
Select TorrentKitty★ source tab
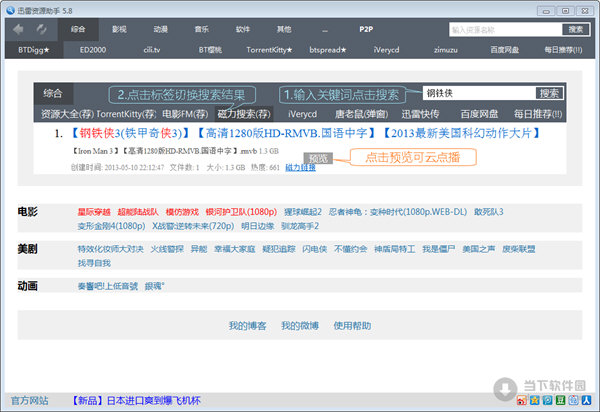coord(269,50)
